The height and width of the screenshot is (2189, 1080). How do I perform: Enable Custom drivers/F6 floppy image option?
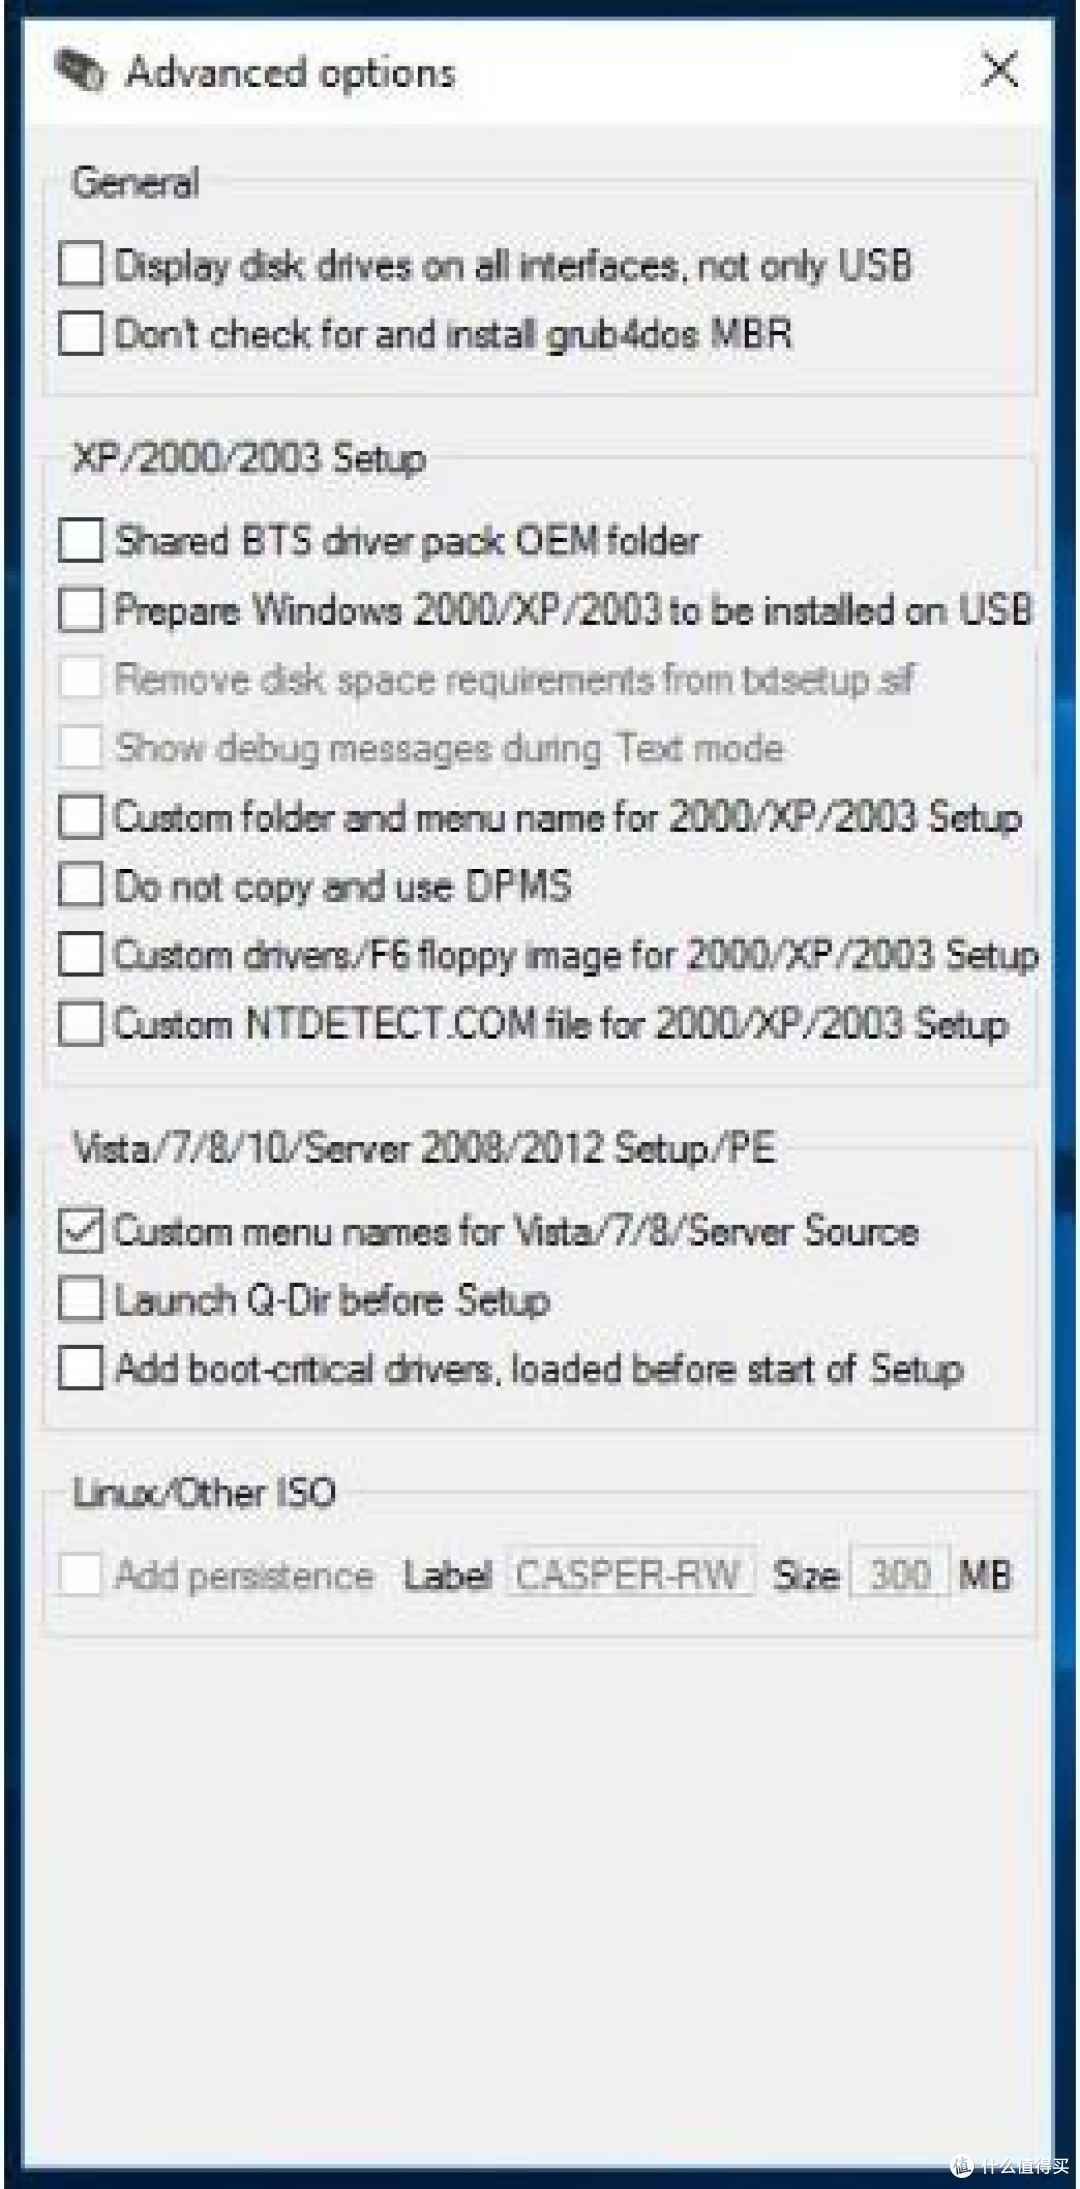[x=81, y=955]
